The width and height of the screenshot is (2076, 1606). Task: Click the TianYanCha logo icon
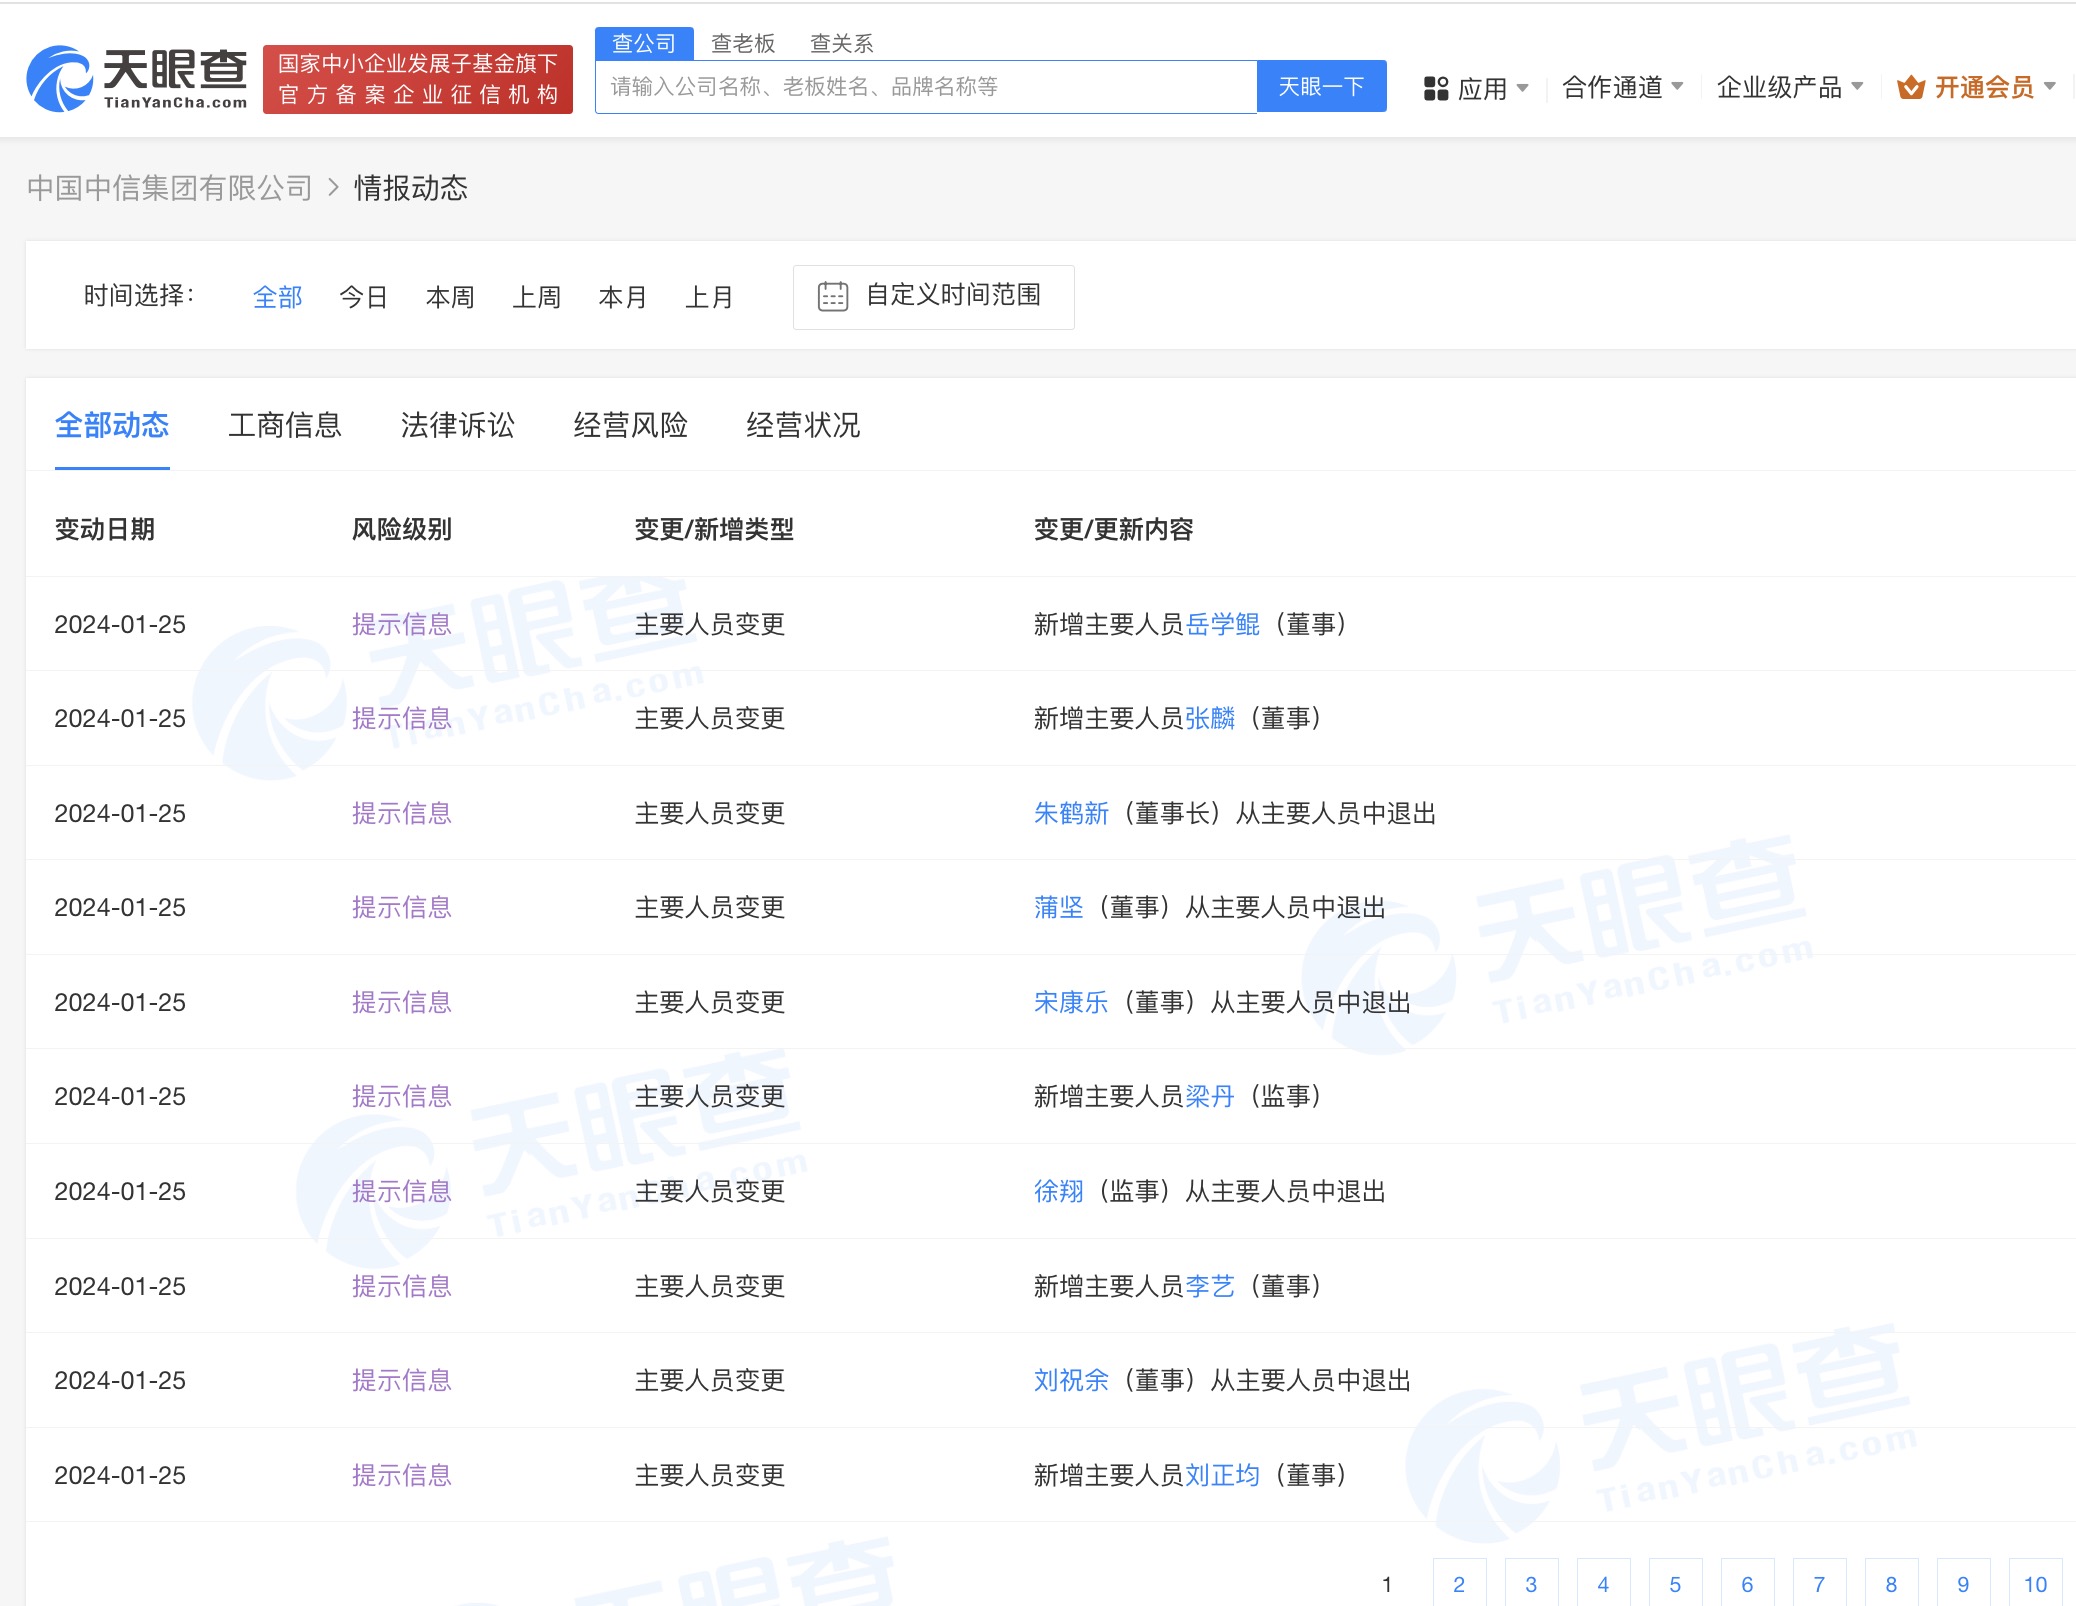pos(60,79)
